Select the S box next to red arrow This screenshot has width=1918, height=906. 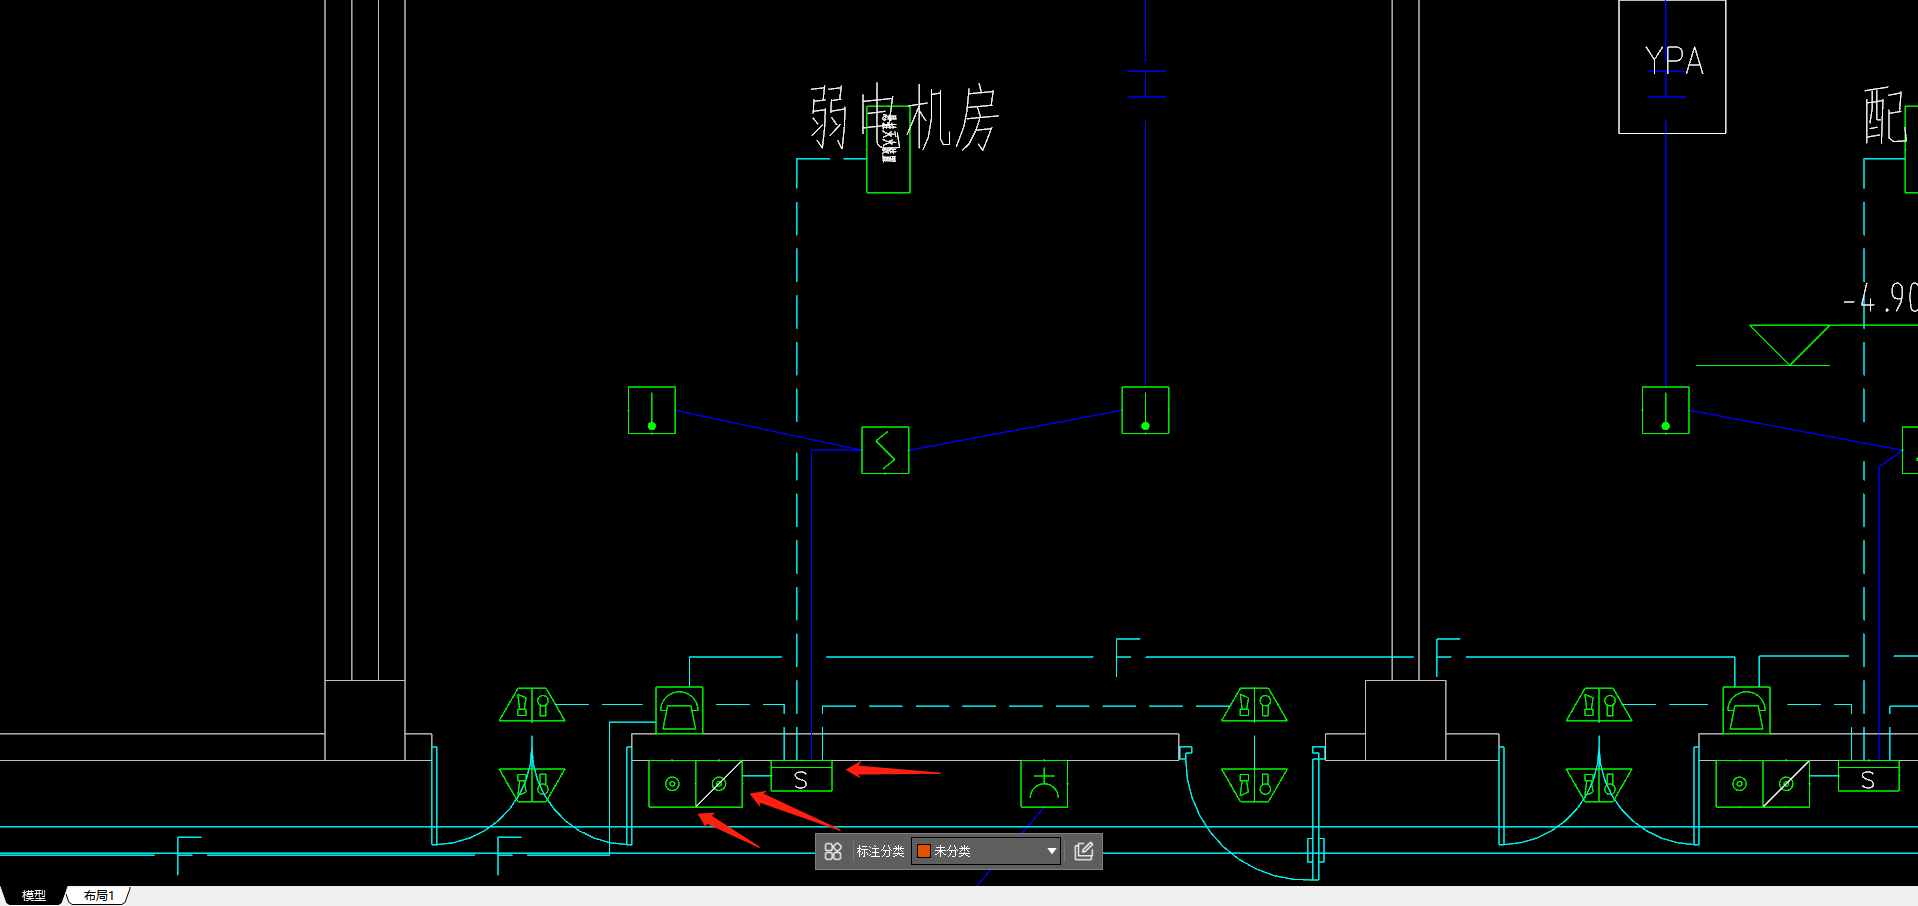[801, 777]
